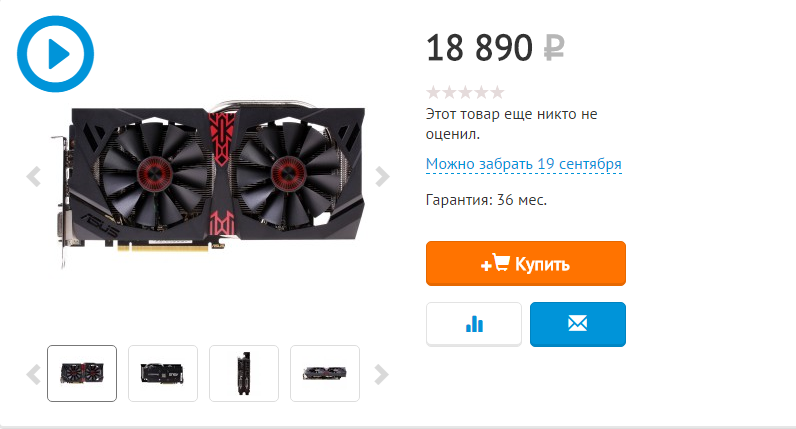Click the blue envelope button

pyautogui.click(x=578, y=324)
